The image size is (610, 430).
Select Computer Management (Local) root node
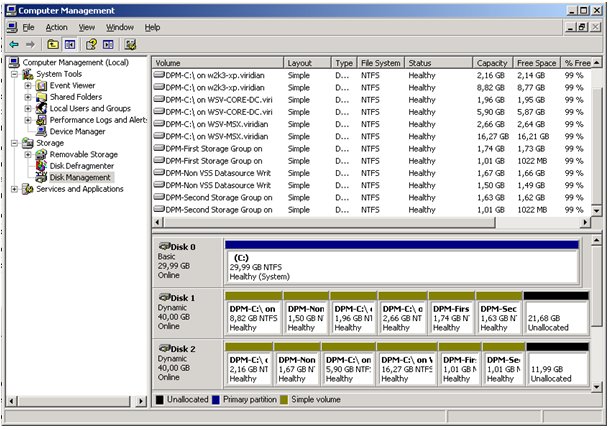tap(75, 62)
